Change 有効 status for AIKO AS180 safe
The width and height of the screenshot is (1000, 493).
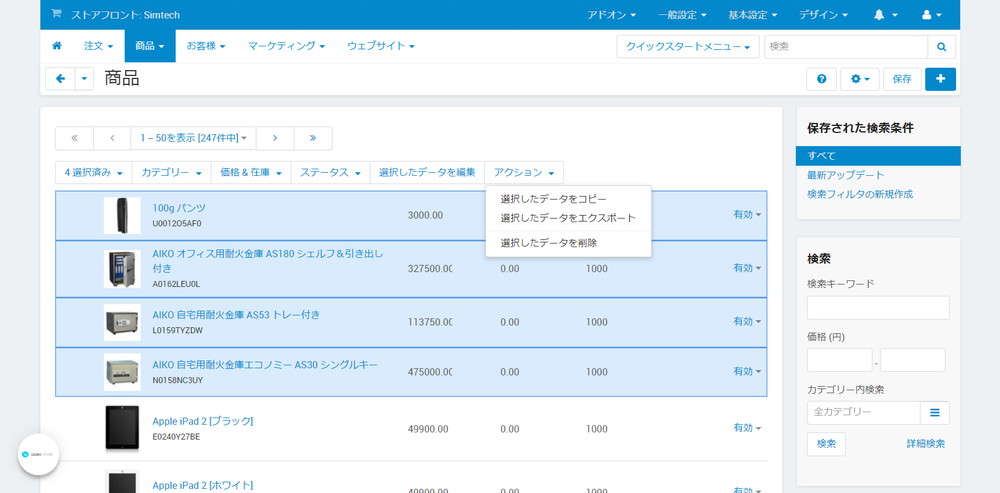747,269
